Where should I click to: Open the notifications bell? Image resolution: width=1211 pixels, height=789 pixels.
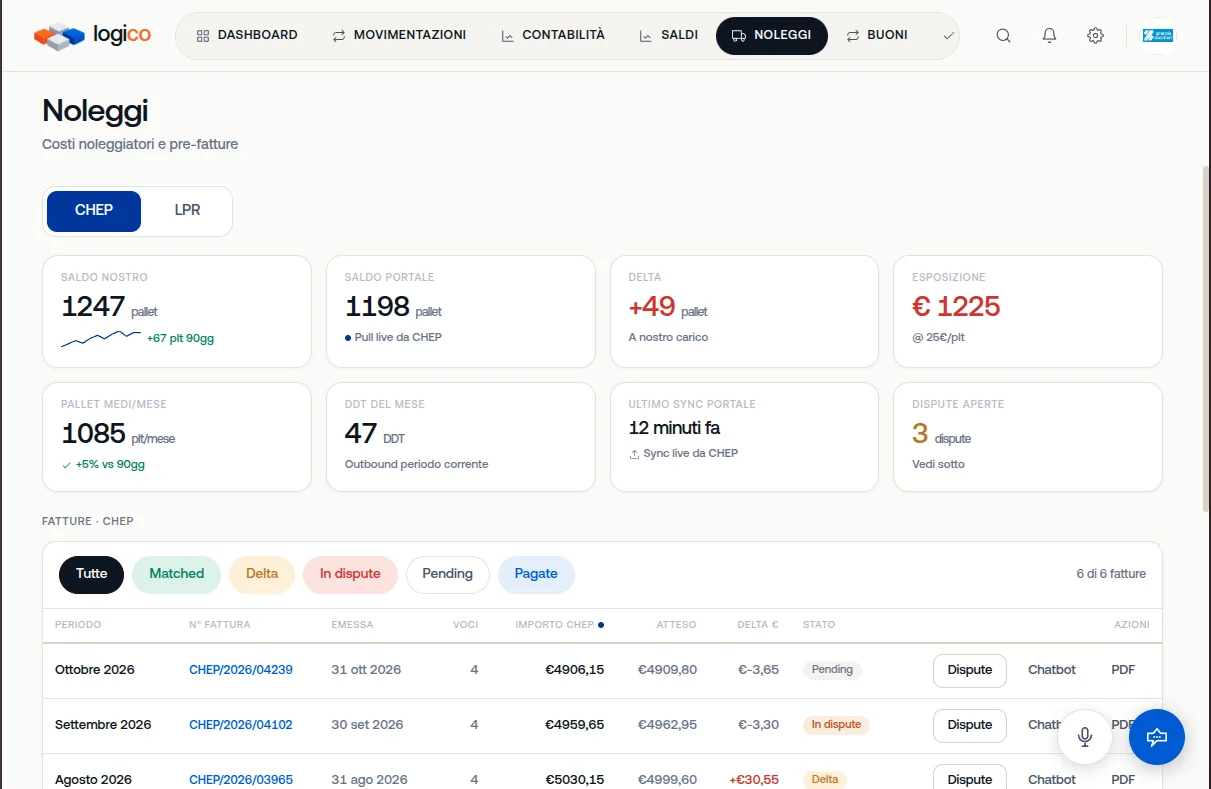point(1049,35)
